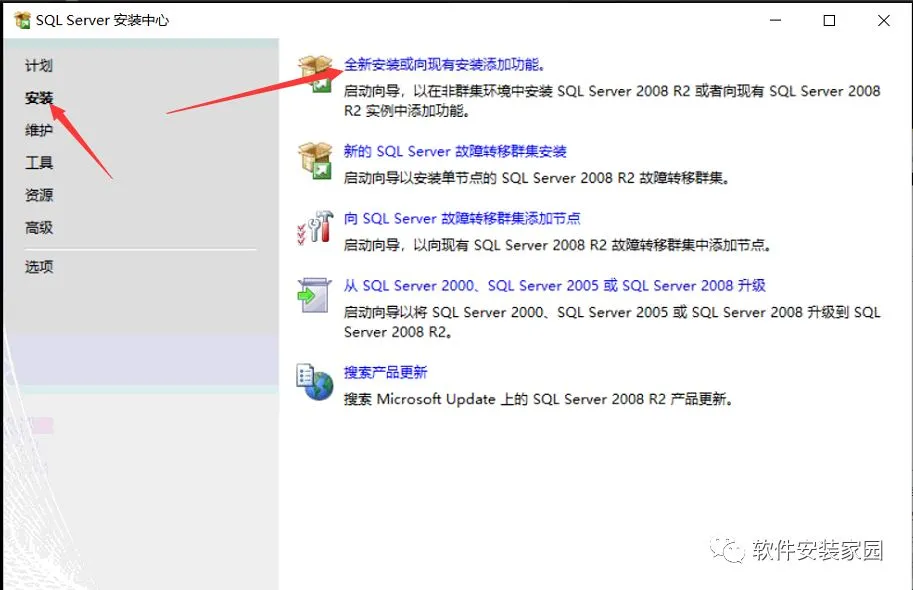
Task: Click 全新安装或向现有安装添加功能 link
Action: click(444, 65)
